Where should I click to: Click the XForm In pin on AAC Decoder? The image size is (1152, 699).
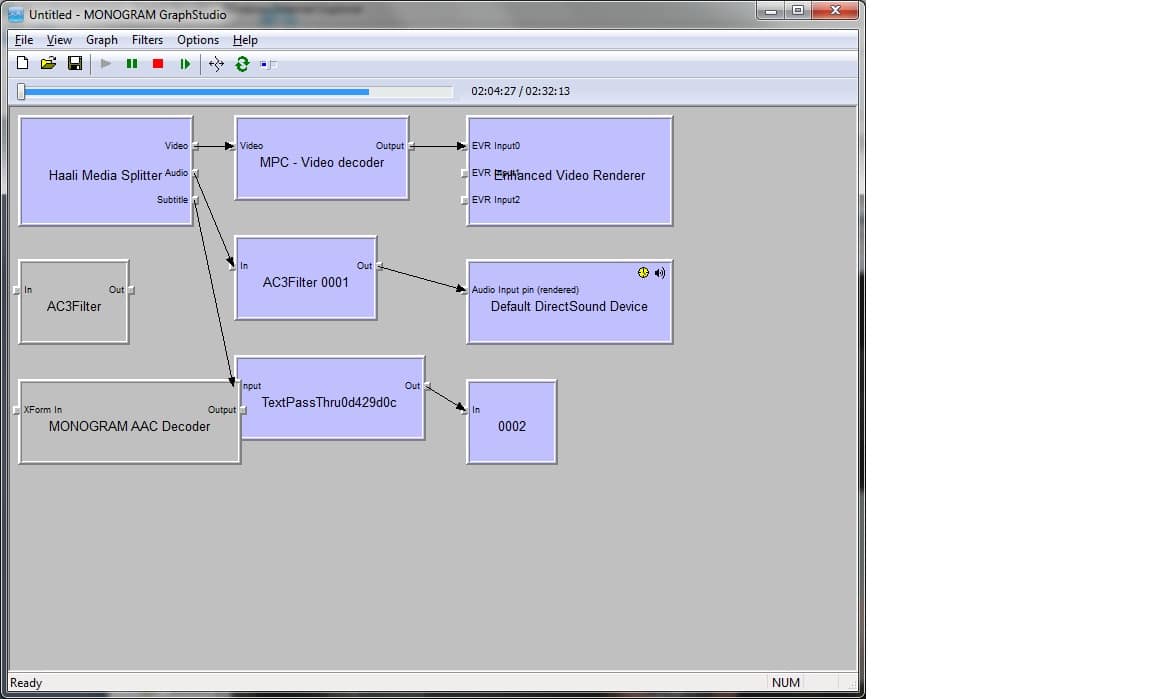[17, 409]
